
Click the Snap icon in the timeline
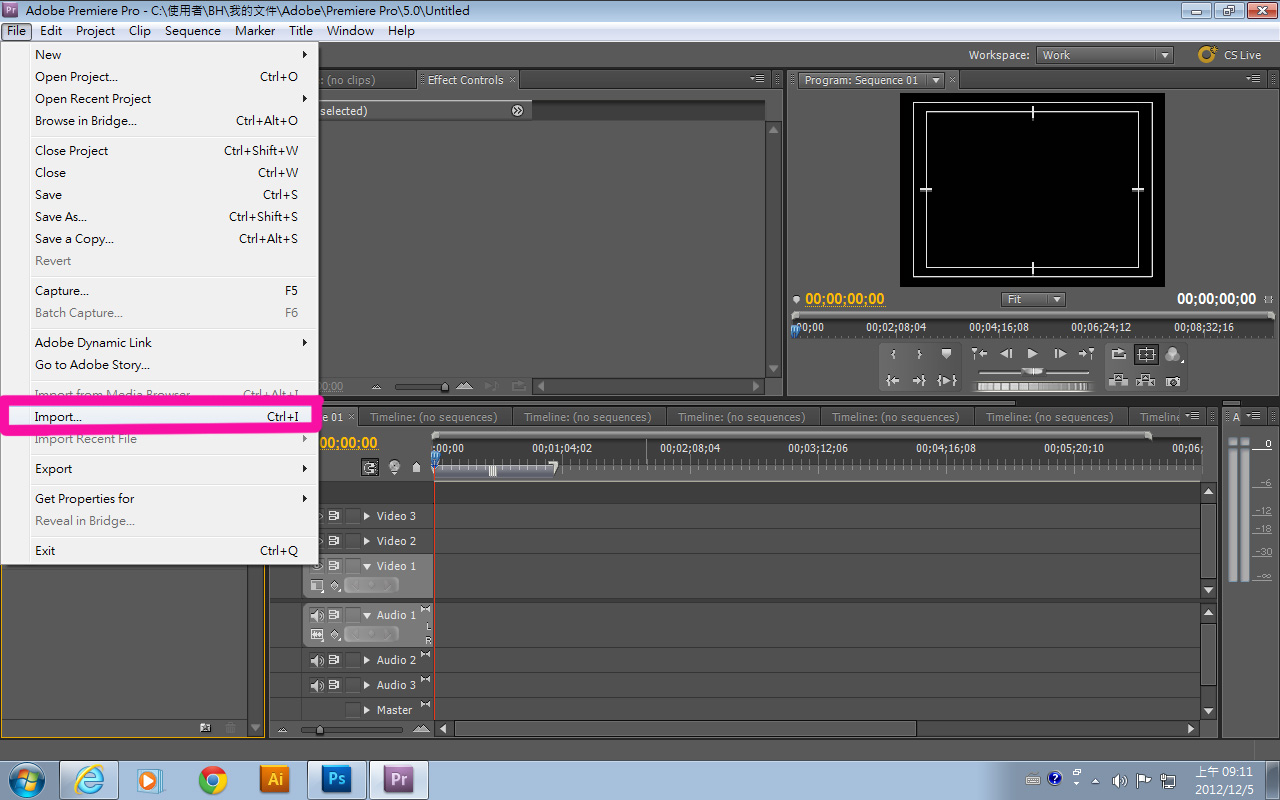370,467
